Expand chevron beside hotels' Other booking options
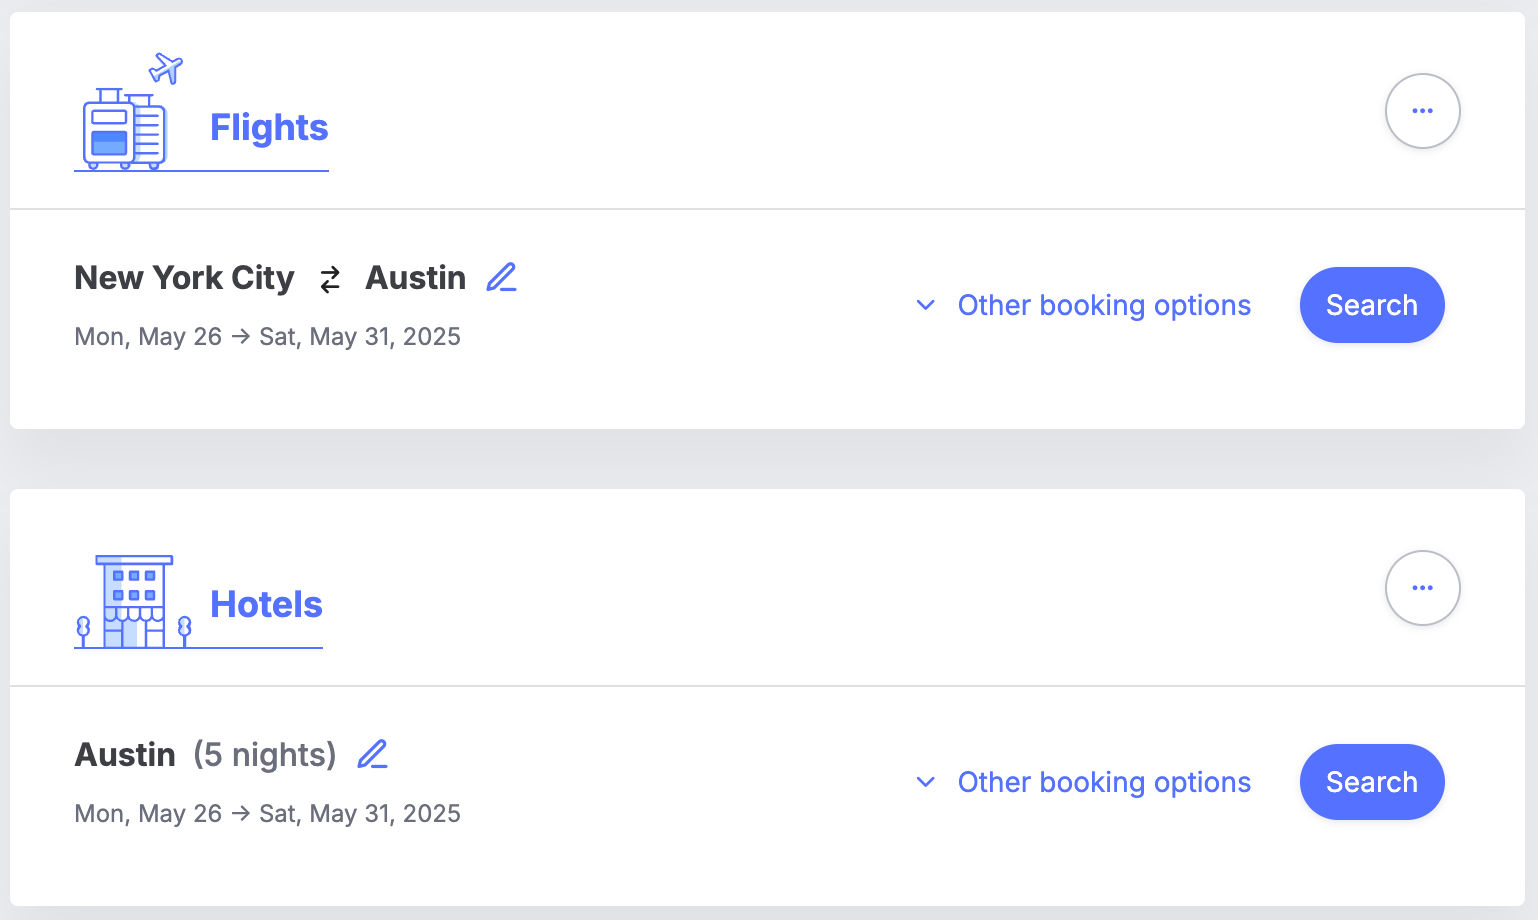 coord(926,782)
